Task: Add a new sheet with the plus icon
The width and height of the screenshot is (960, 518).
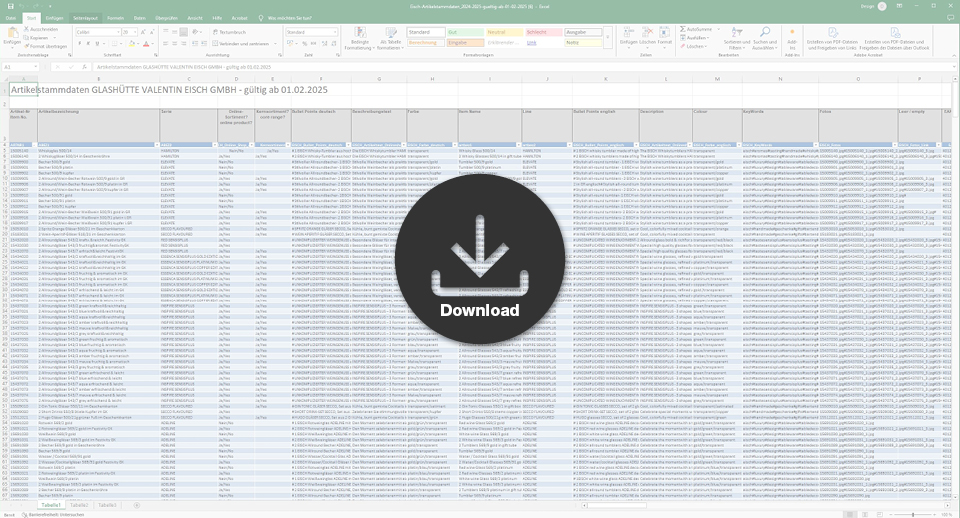Action: point(137,505)
